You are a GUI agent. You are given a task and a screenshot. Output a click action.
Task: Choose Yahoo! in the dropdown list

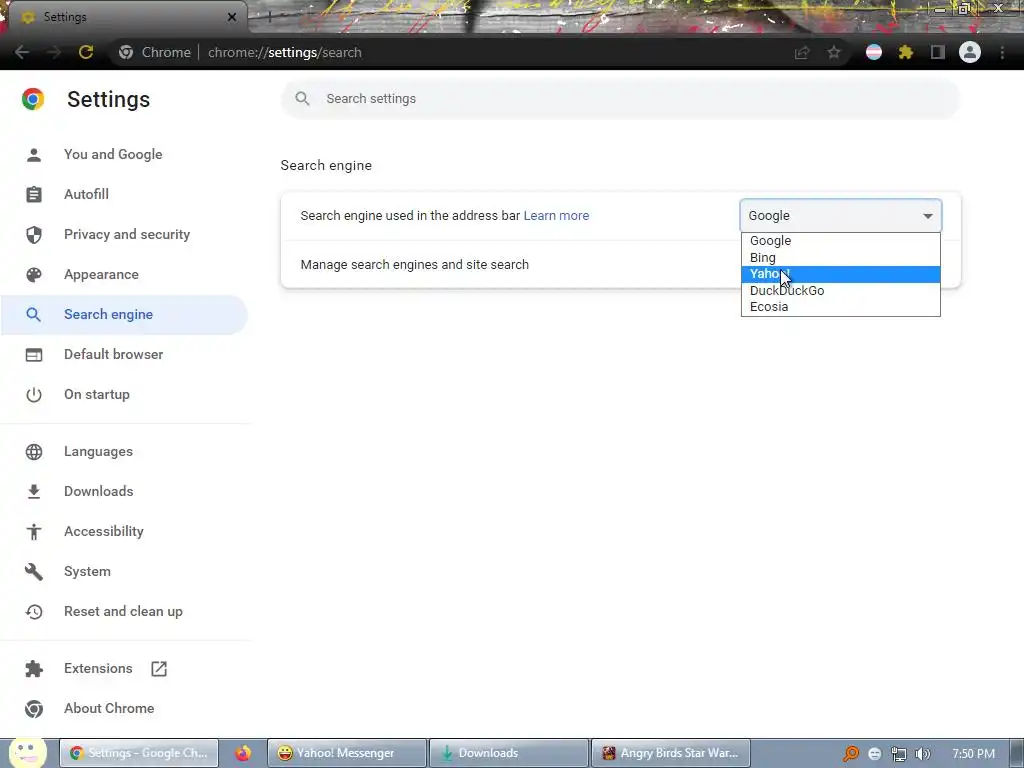(840, 274)
